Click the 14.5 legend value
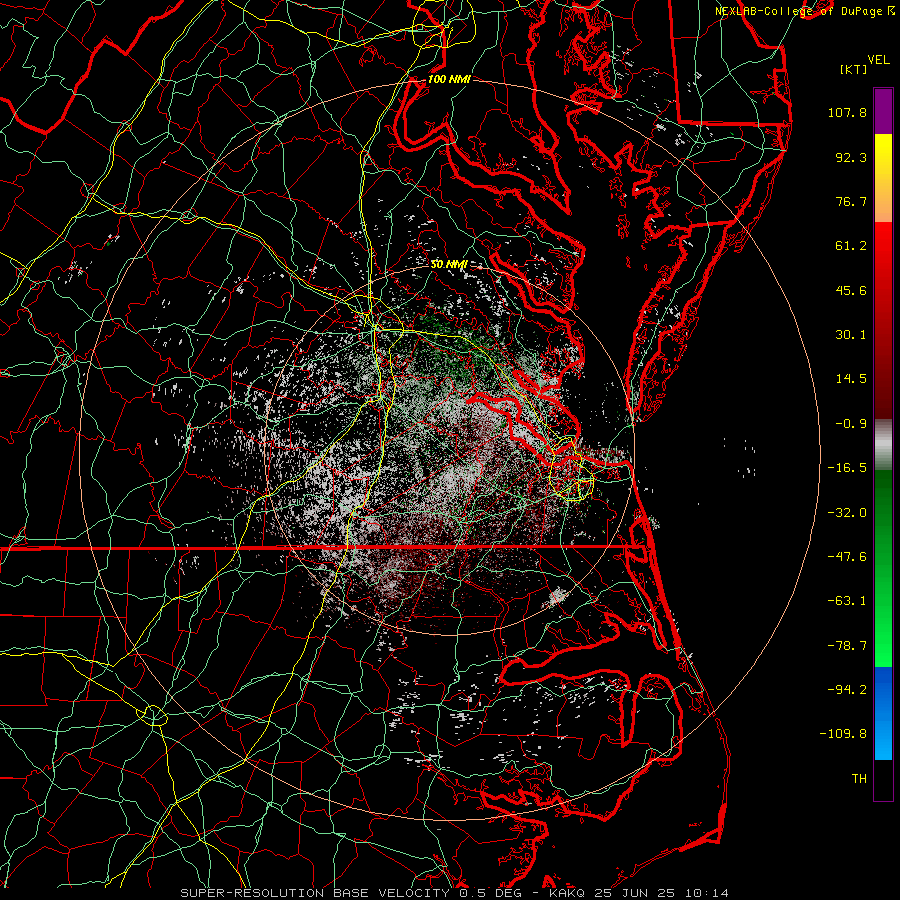 [x=851, y=379]
